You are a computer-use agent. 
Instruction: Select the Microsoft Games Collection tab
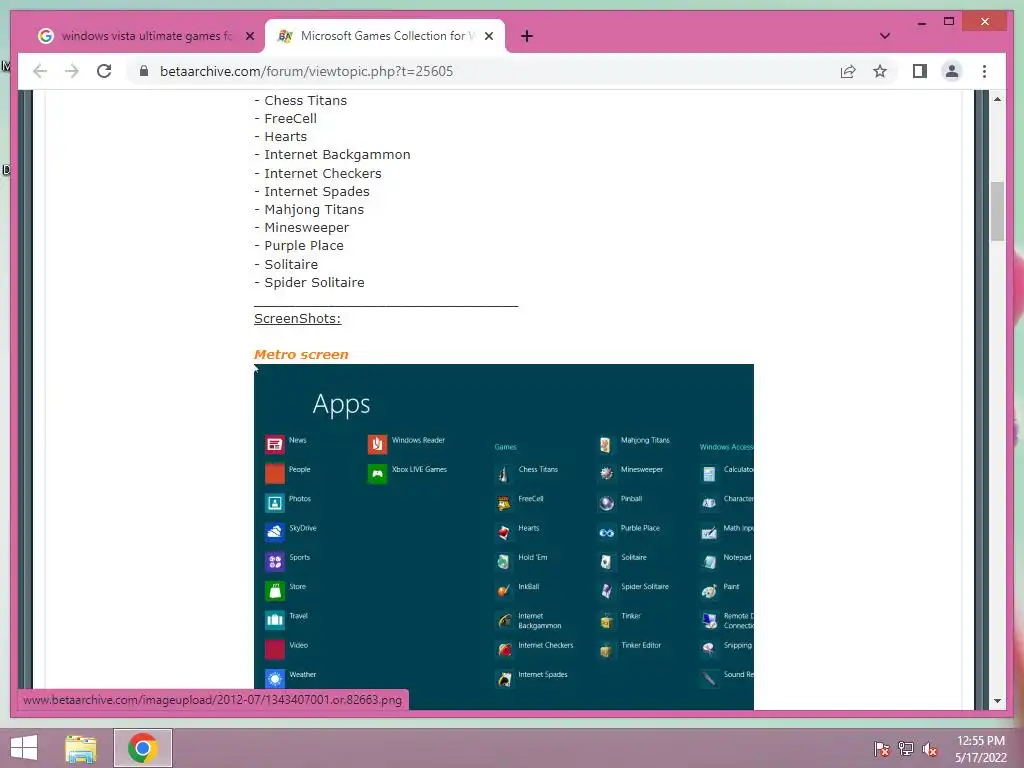(384, 36)
